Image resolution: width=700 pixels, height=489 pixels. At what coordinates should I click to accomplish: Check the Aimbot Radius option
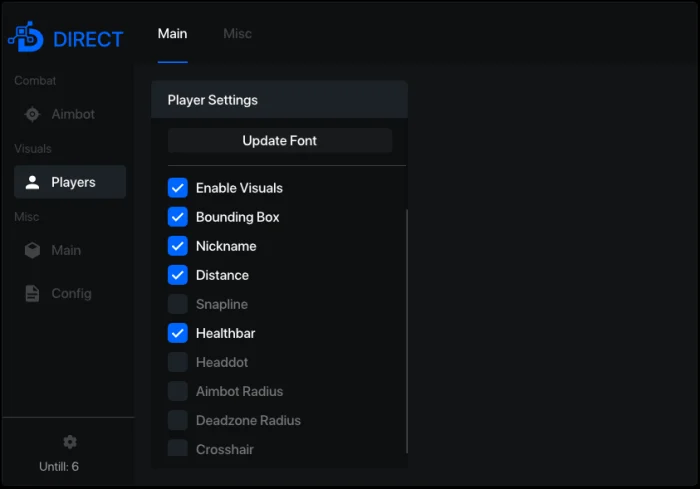178,391
